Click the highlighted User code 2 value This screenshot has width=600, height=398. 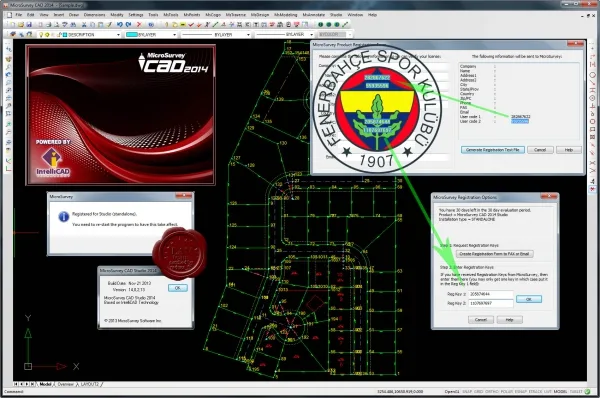point(520,121)
